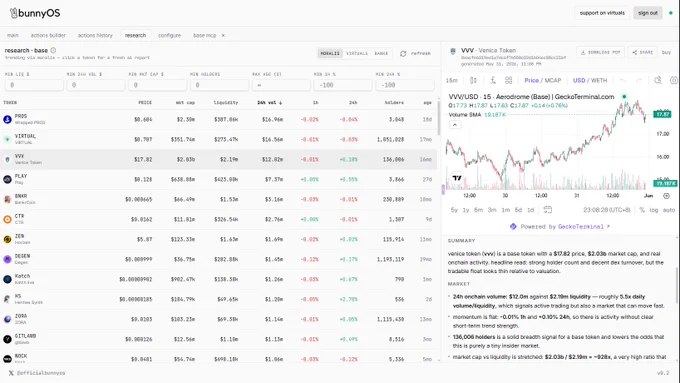
Task: Switch chart currency to USD
Action: (579, 80)
